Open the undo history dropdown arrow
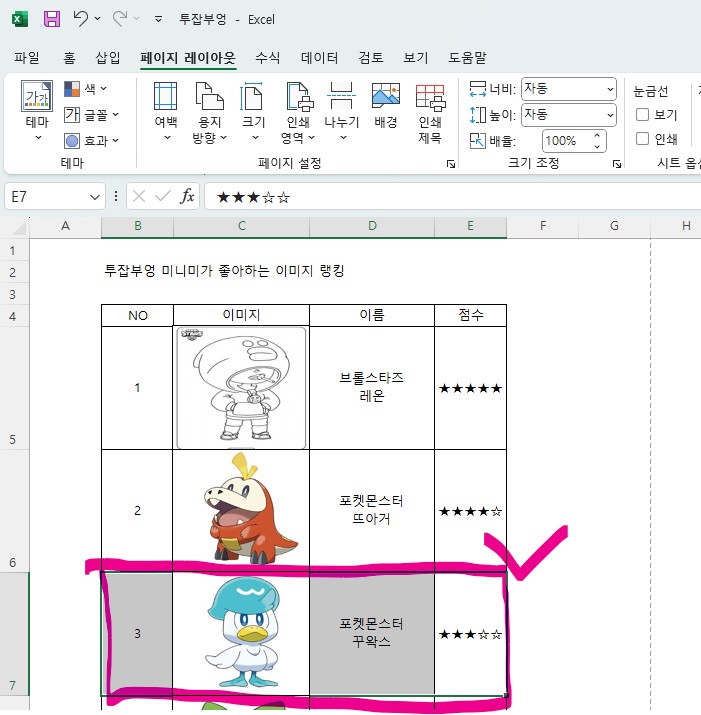This screenshot has height=715, width=701. pyautogui.click(x=98, y=19)
